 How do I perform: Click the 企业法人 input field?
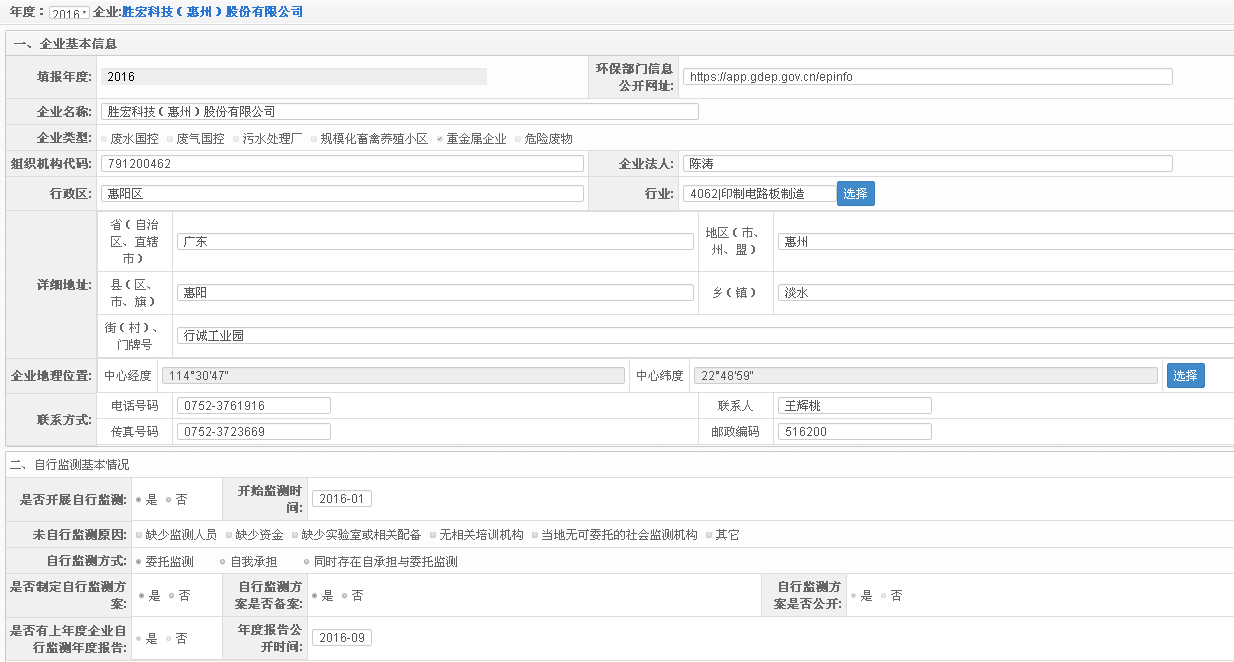927,164
